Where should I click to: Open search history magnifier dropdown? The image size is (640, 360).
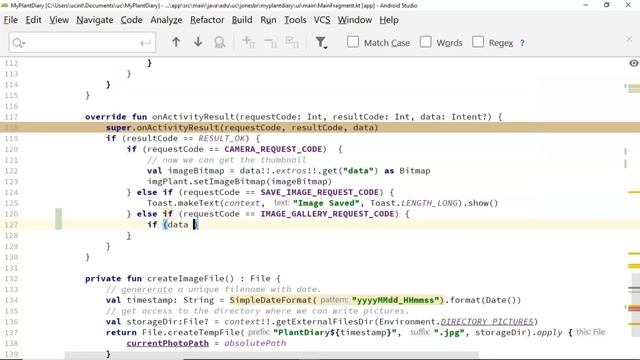pos(18,43)
